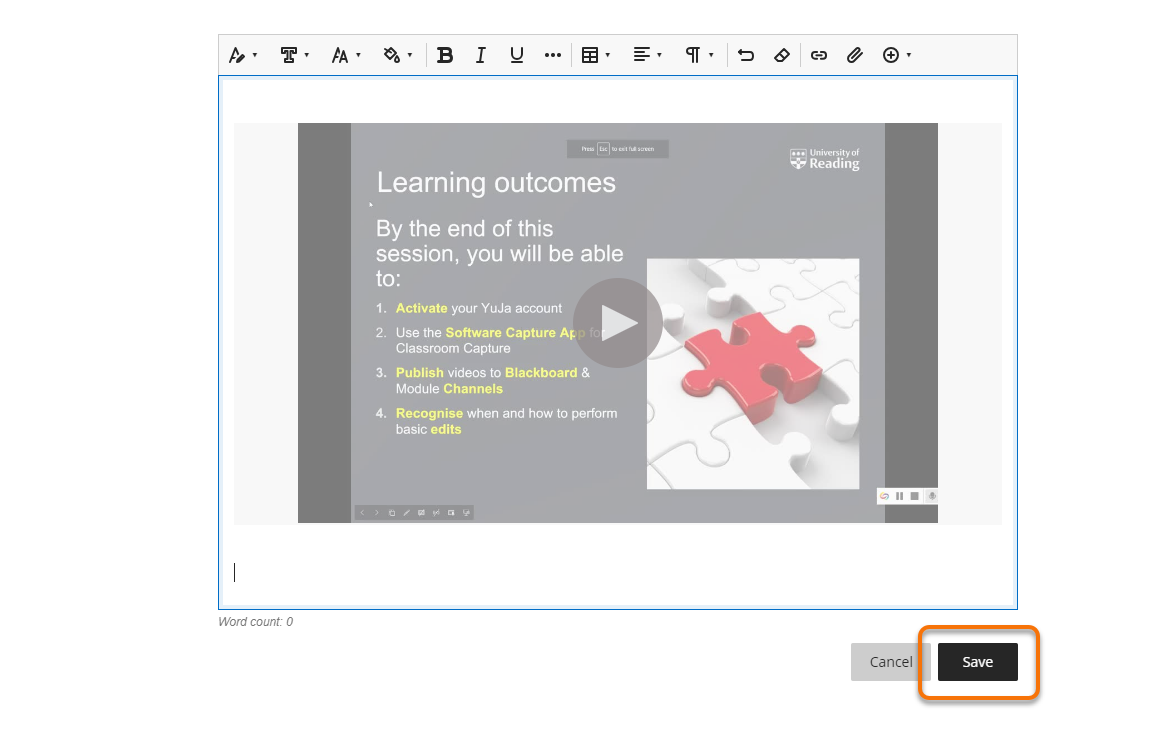Select the embedded video thumbnail
The height and width of the screenshot is (750, 1160).
click(x=618, y=323)
